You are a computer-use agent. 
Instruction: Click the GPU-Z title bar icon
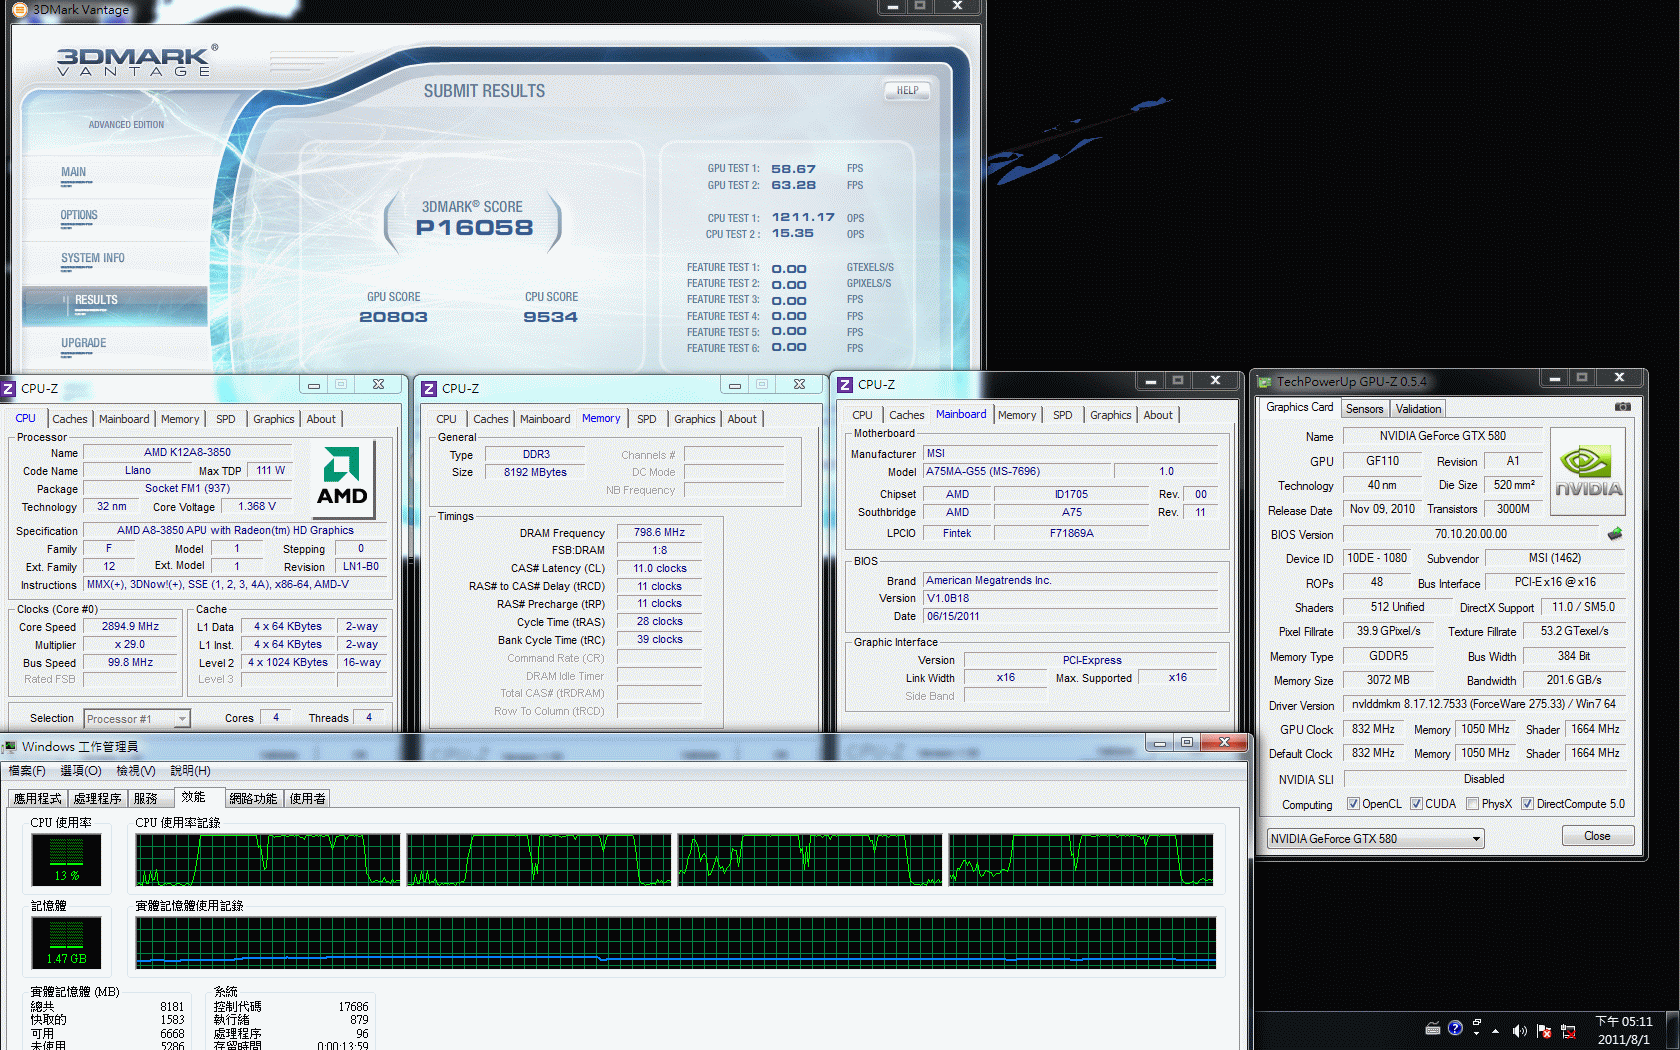(x=1264, y=382)
